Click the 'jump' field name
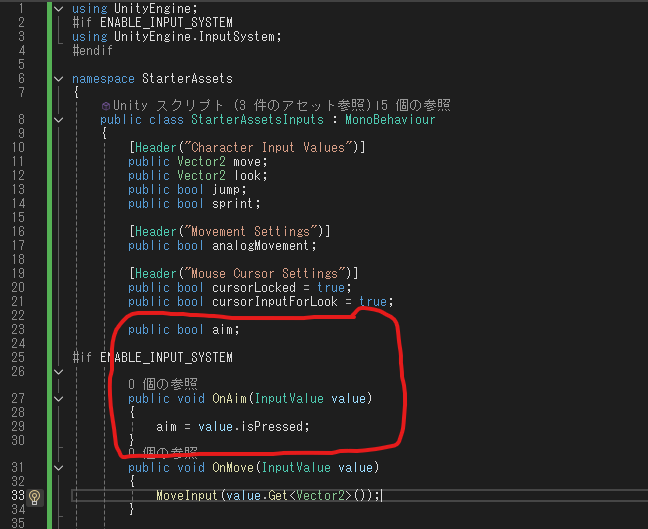This screenshot has width=648, height=529. point(226,189)
